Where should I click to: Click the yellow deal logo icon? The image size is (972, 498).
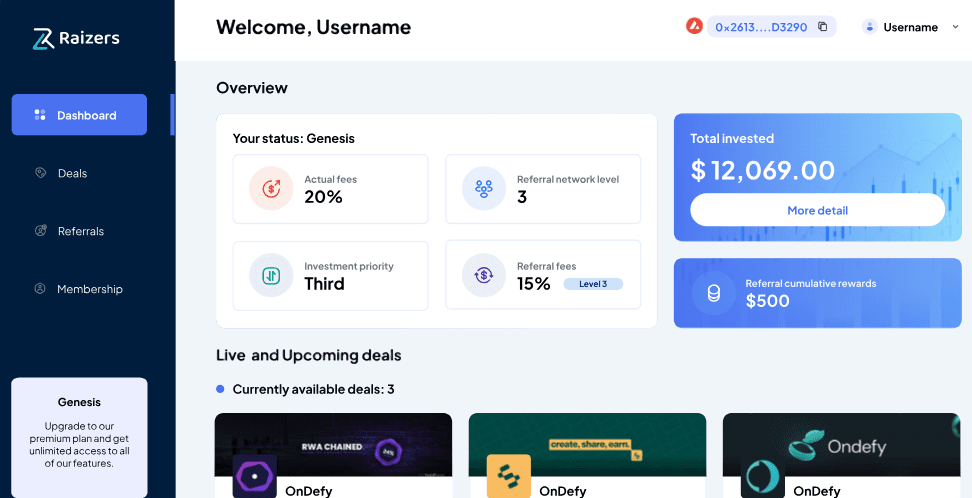click(x=508, y=476)
